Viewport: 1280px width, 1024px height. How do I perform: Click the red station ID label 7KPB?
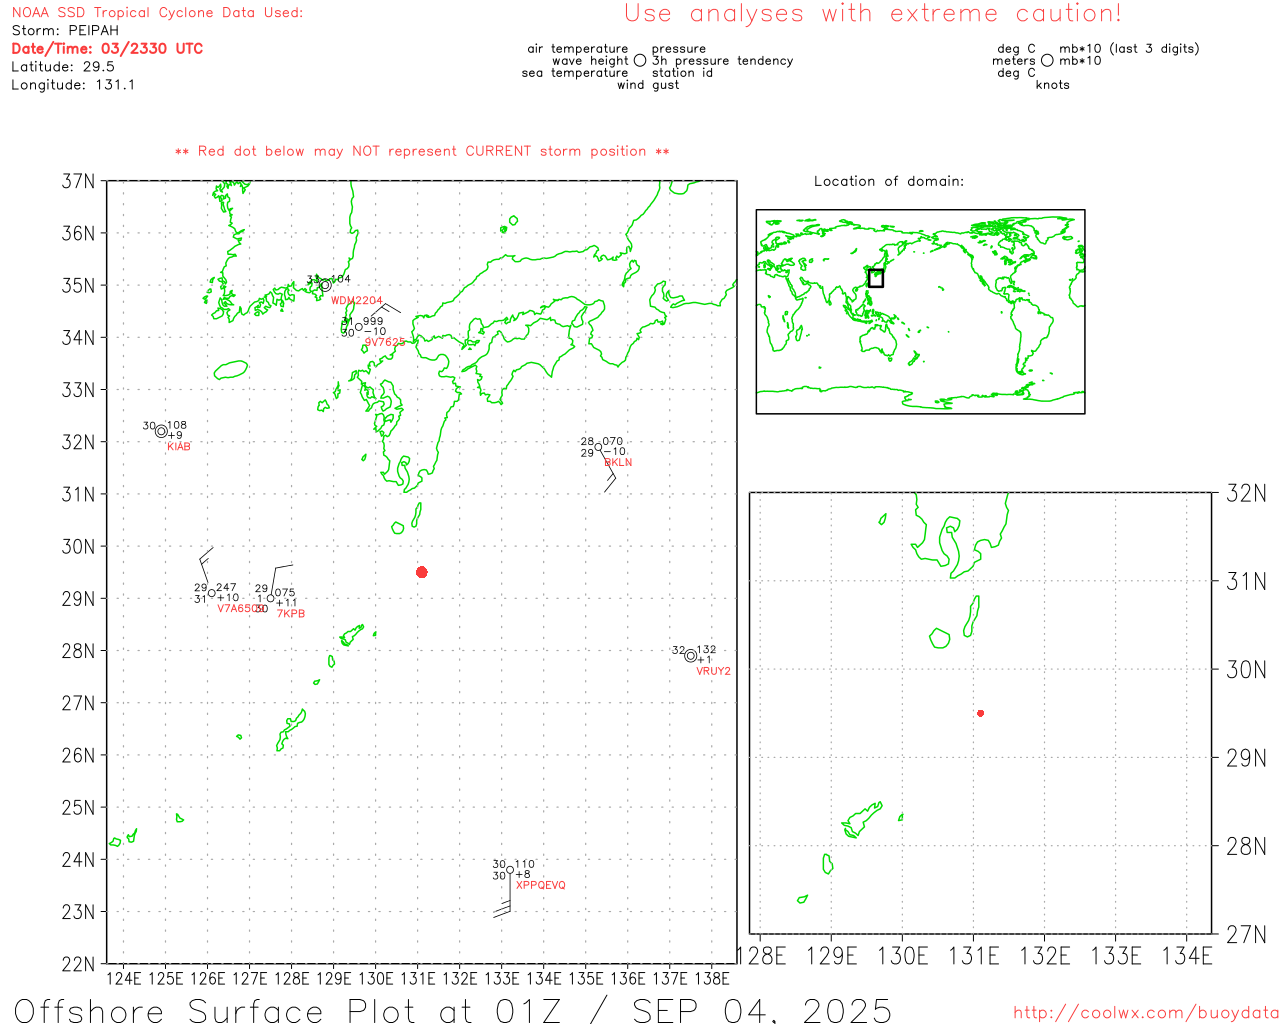pos(291,614)
